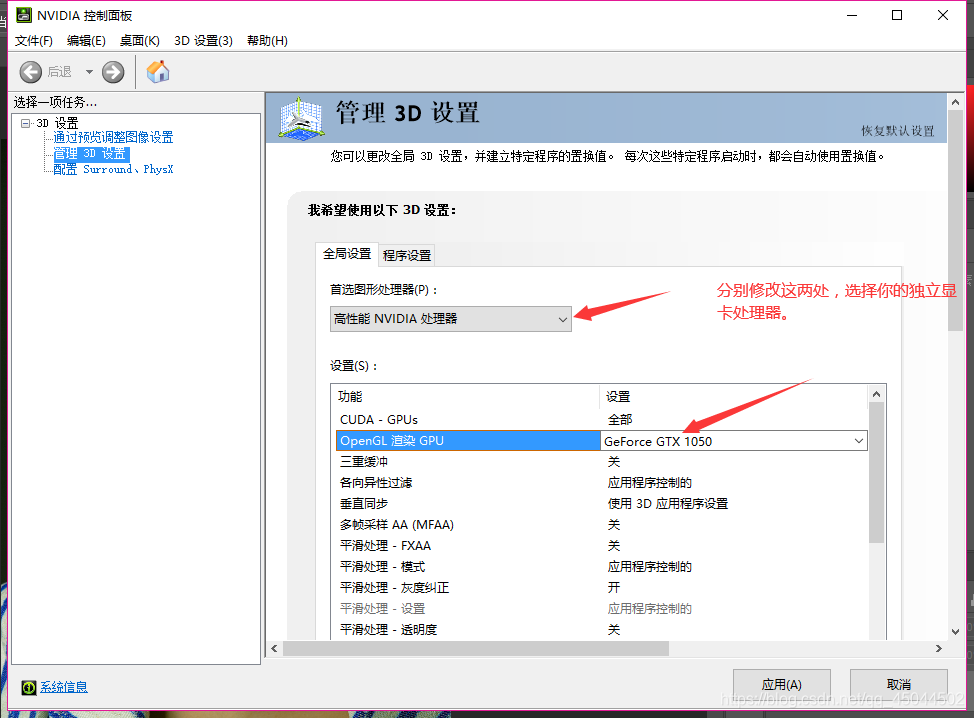Click the NVIDIA title bar logo icon
Viewport: 974px width, 718px height.
(24, 15)
